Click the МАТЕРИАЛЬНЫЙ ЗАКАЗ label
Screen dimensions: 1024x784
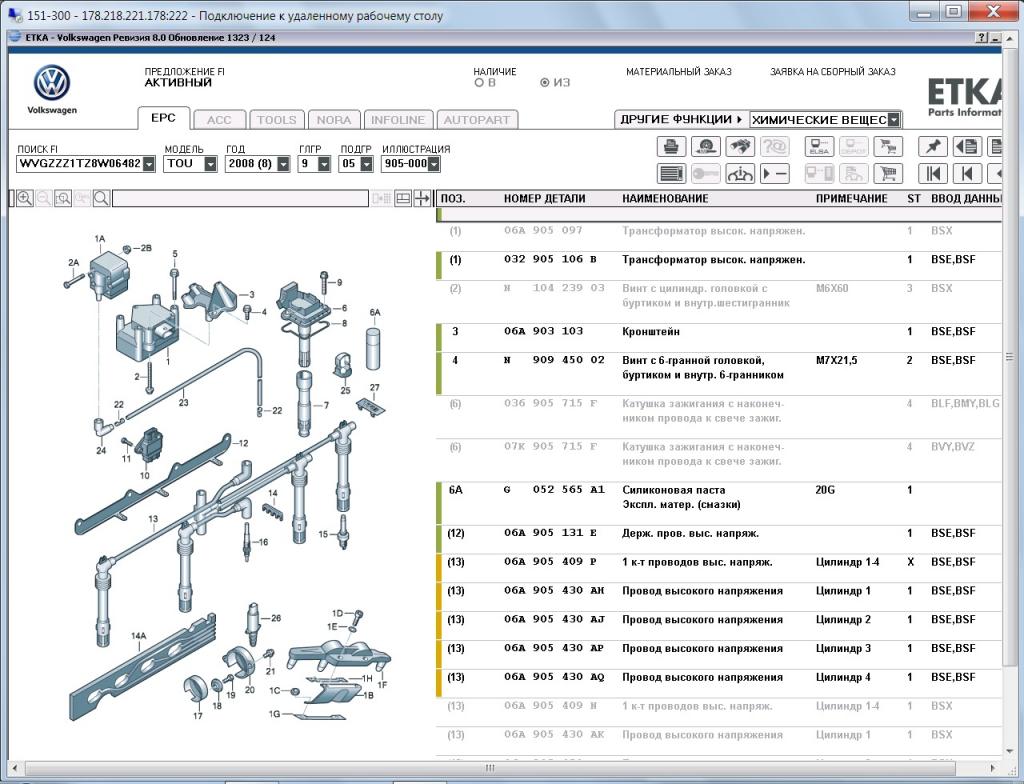click(x=679, y=72)
